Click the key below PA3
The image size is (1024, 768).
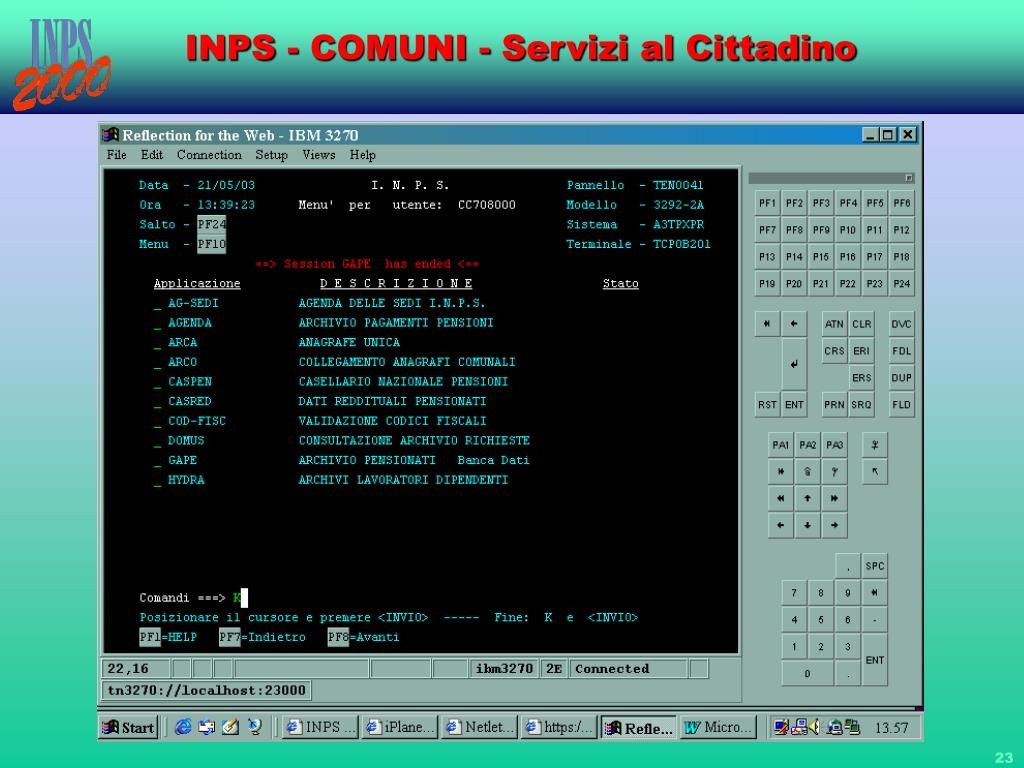click(x=834, y=472)
